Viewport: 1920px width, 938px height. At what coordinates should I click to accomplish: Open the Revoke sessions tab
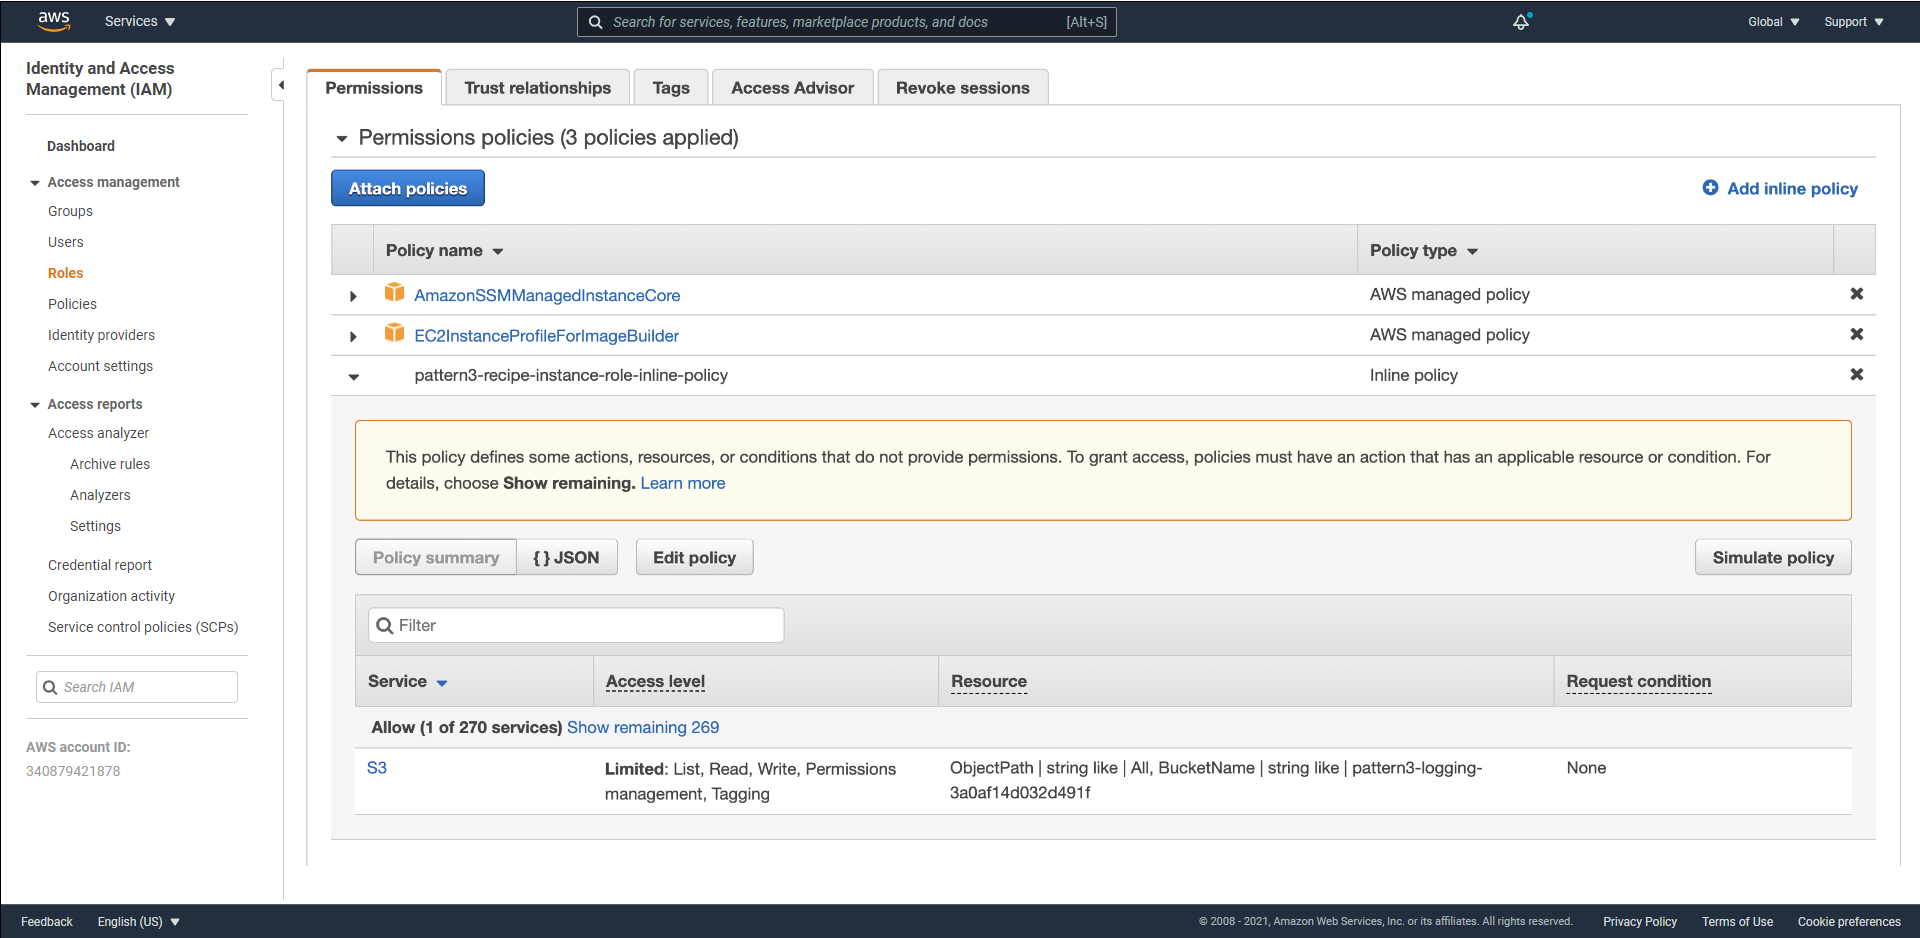[x=962, y=88]
